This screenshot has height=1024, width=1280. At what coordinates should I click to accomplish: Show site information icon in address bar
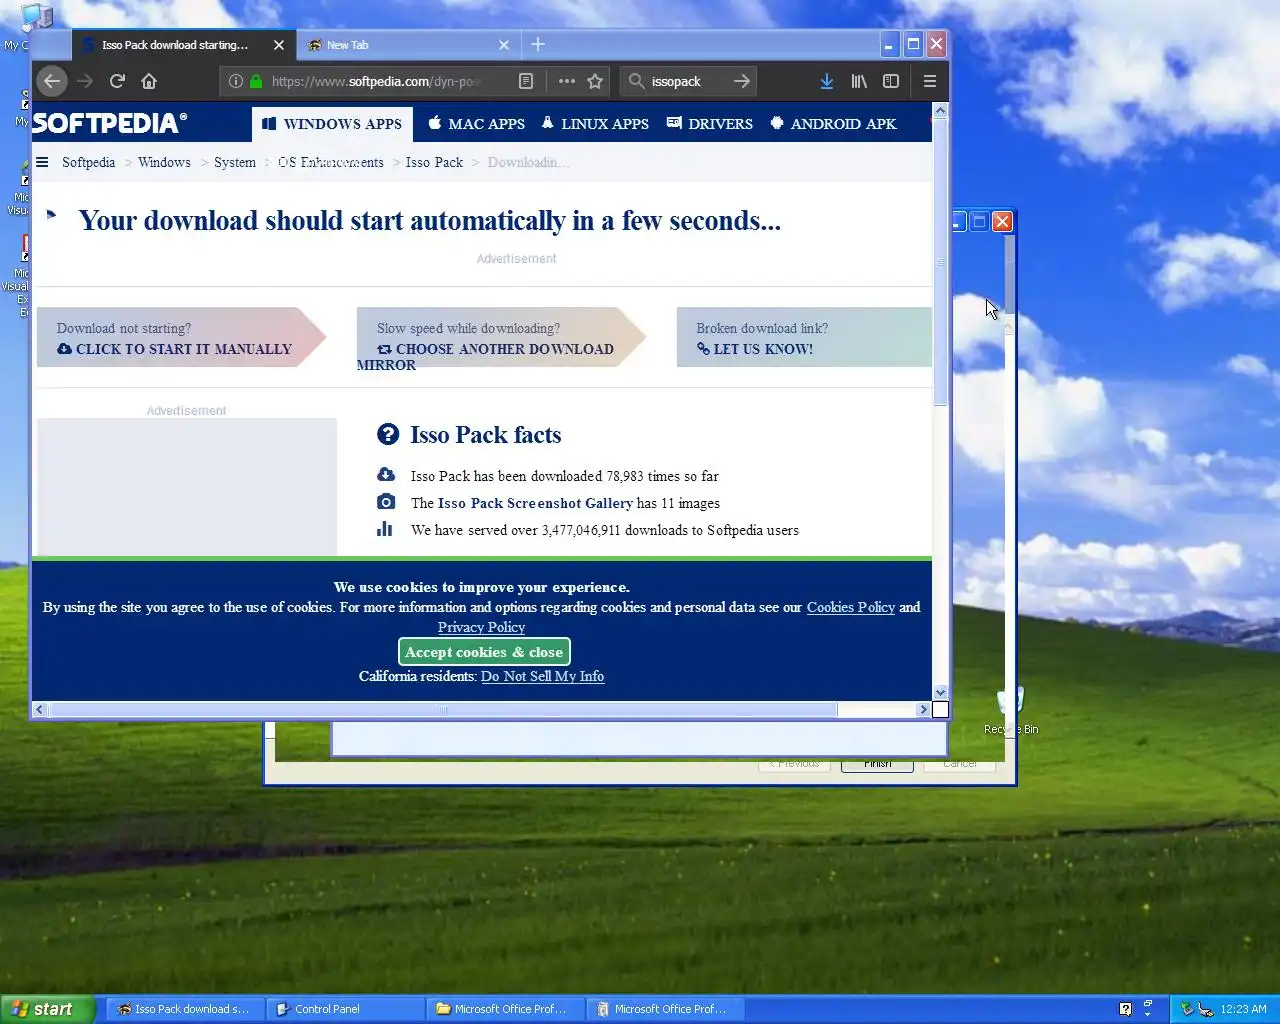click(235, 81)
